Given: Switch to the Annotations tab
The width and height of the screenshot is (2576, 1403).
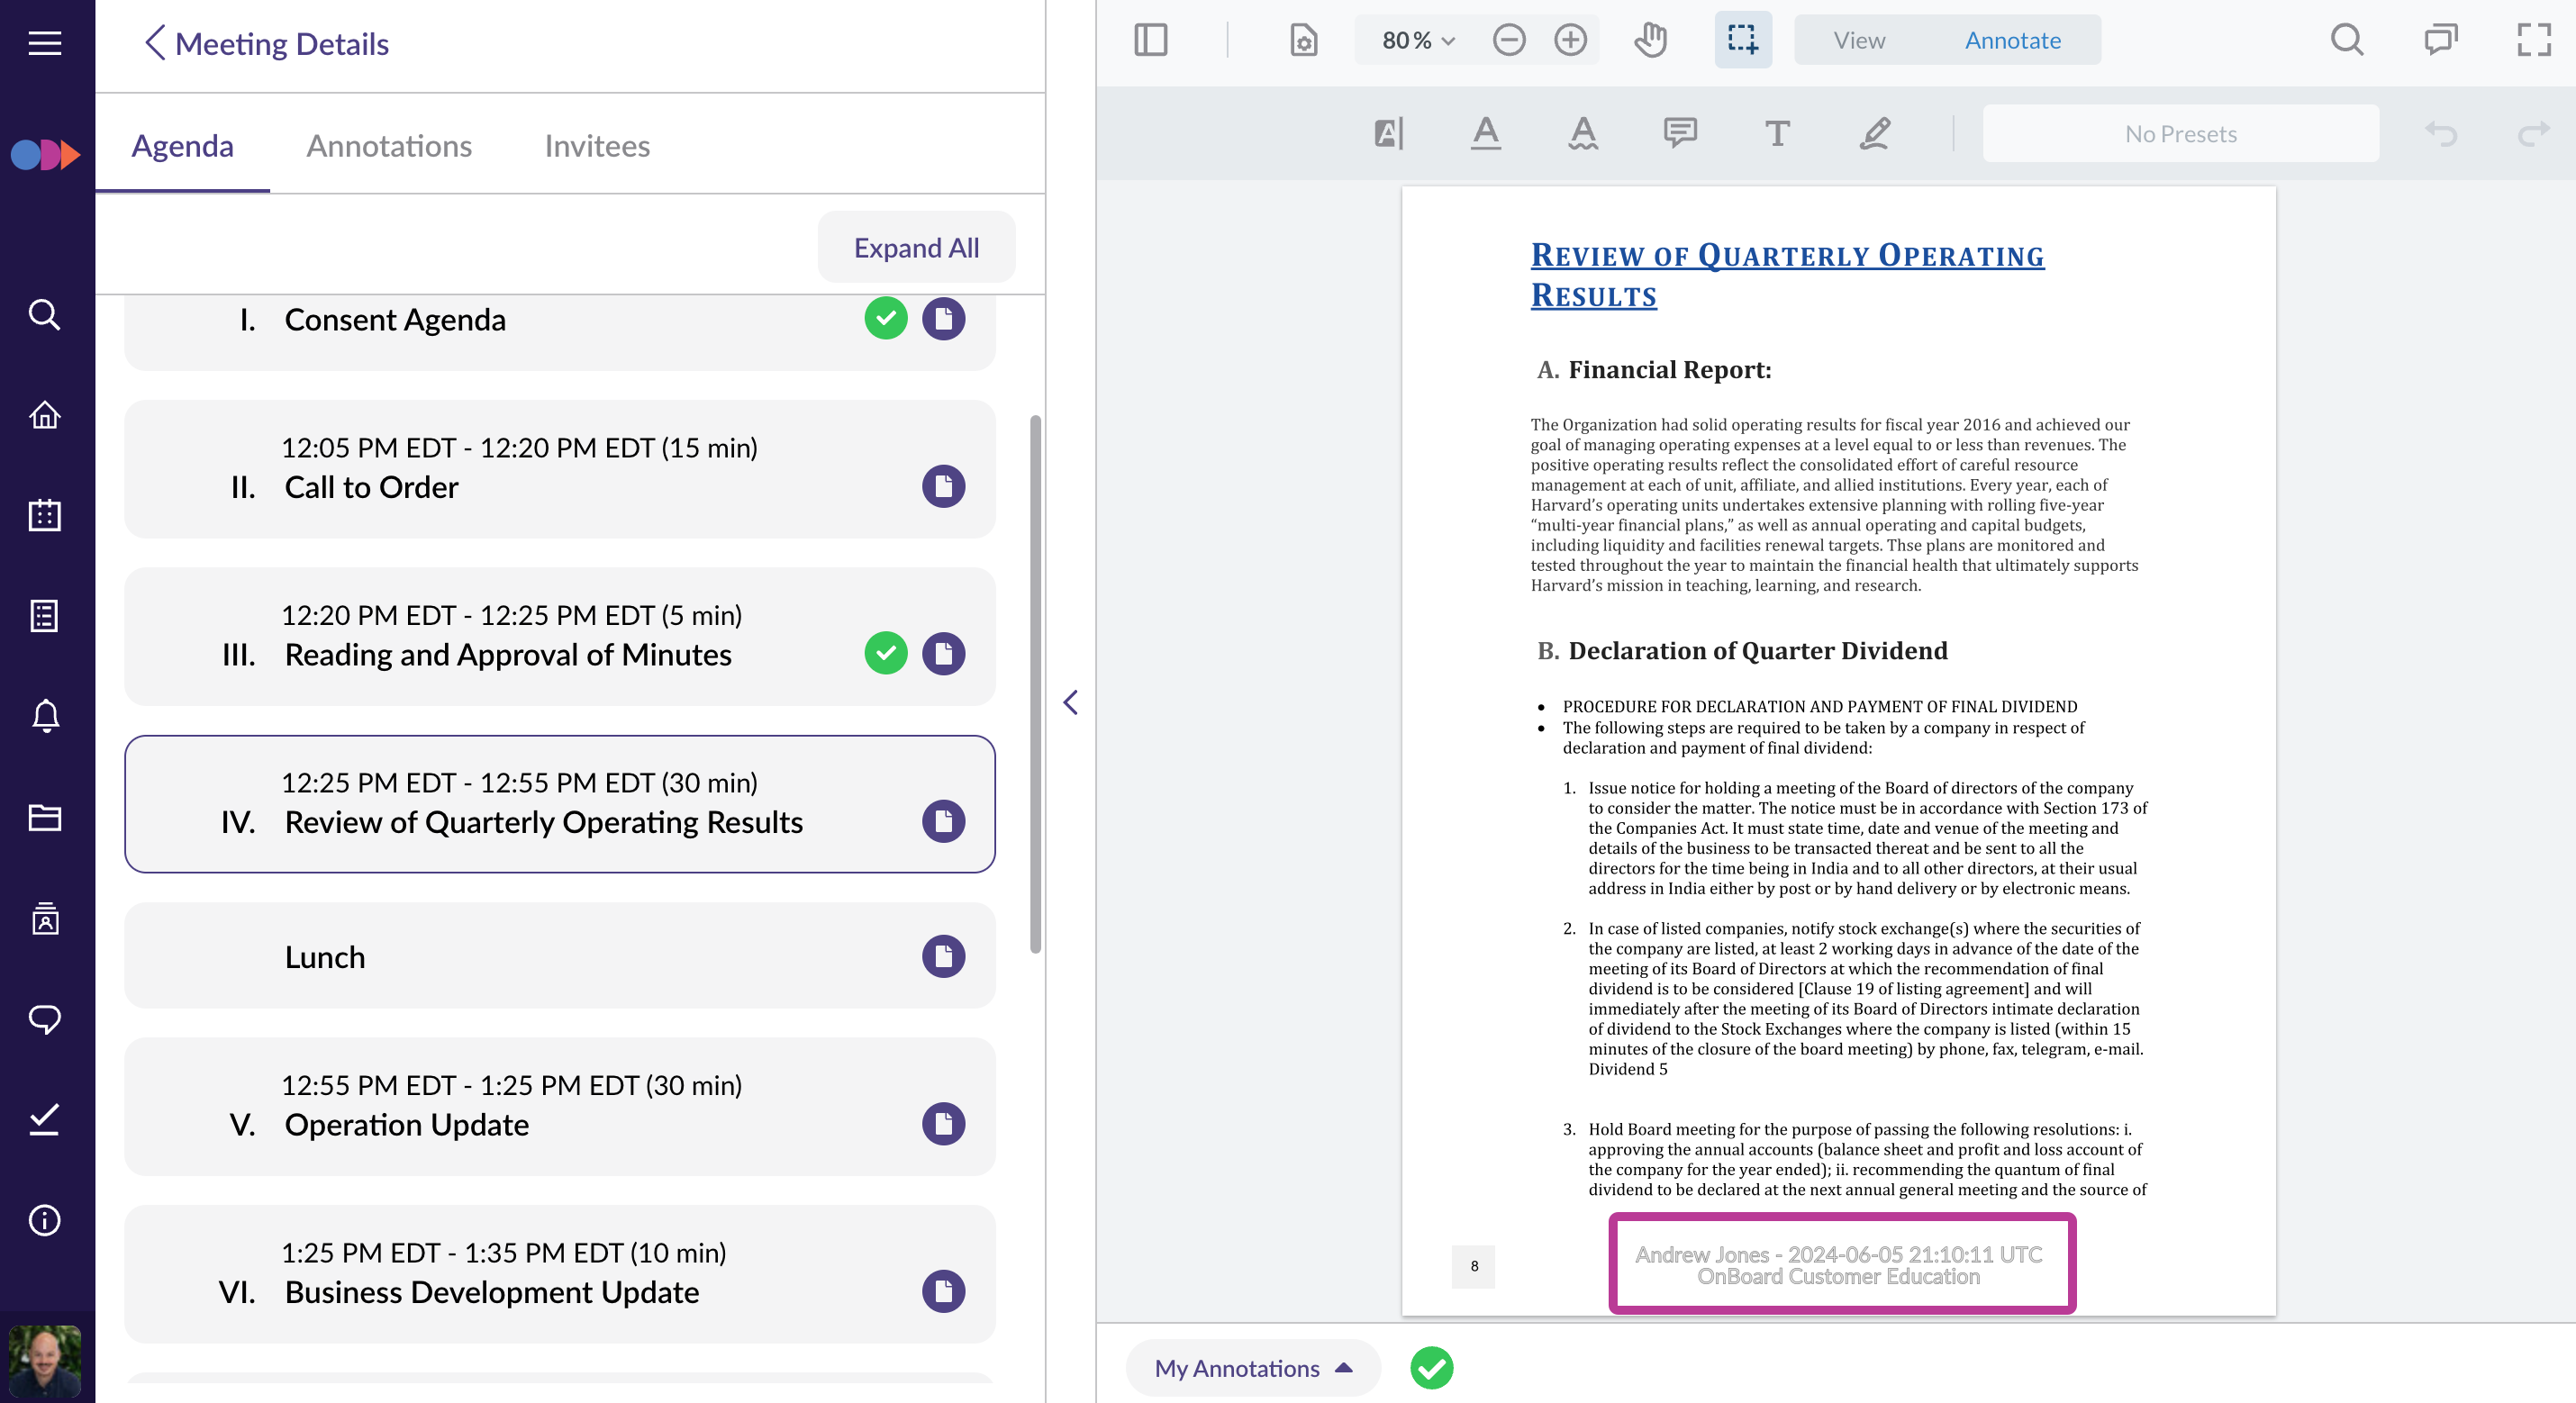Looking at the screenshot, I should [388, 145].
